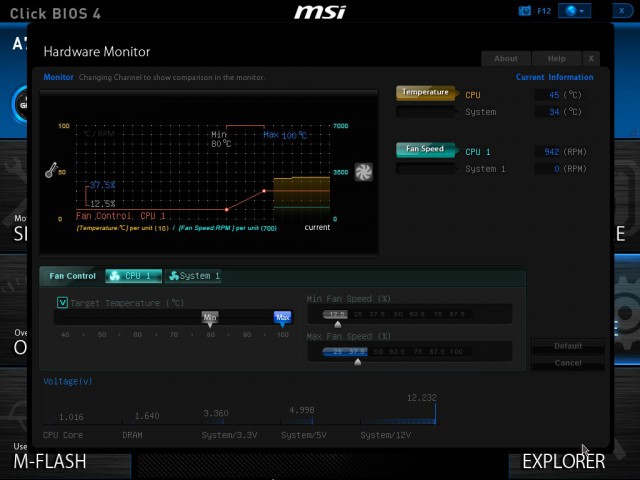Open the About tab in Hardware Monitor
This screenshot has height=480, width=640.
[x=506, y=58]
